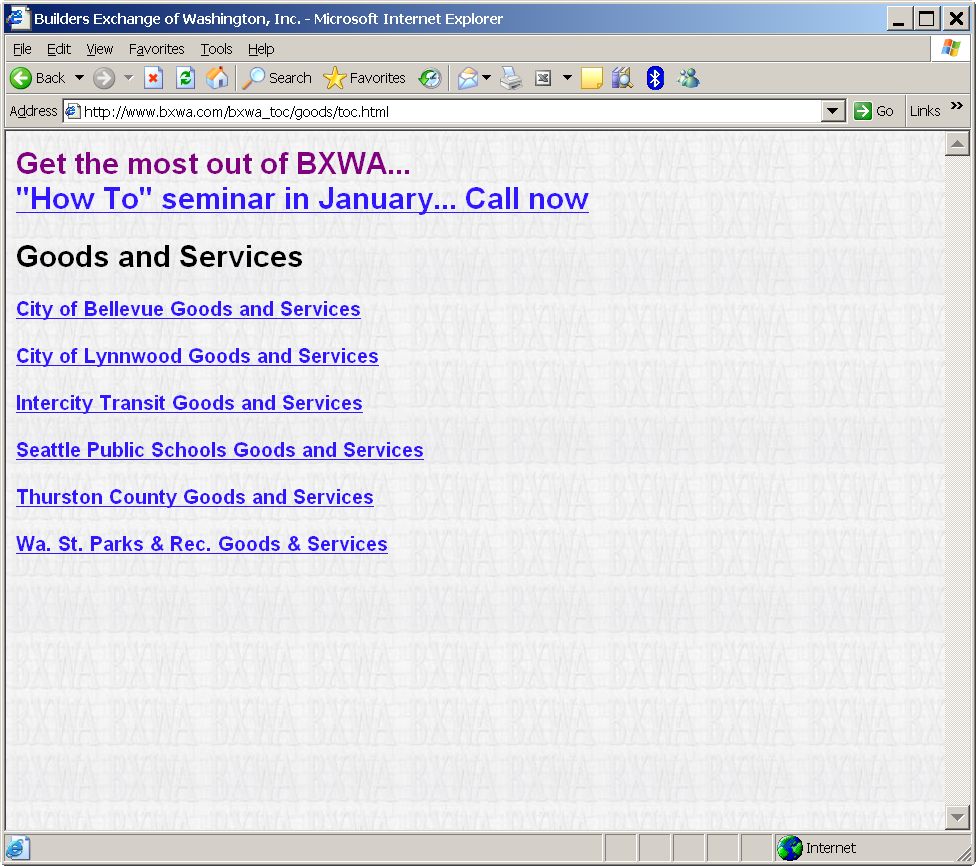Open the Favorites menu
976x866 pixels.
point(156,49)
